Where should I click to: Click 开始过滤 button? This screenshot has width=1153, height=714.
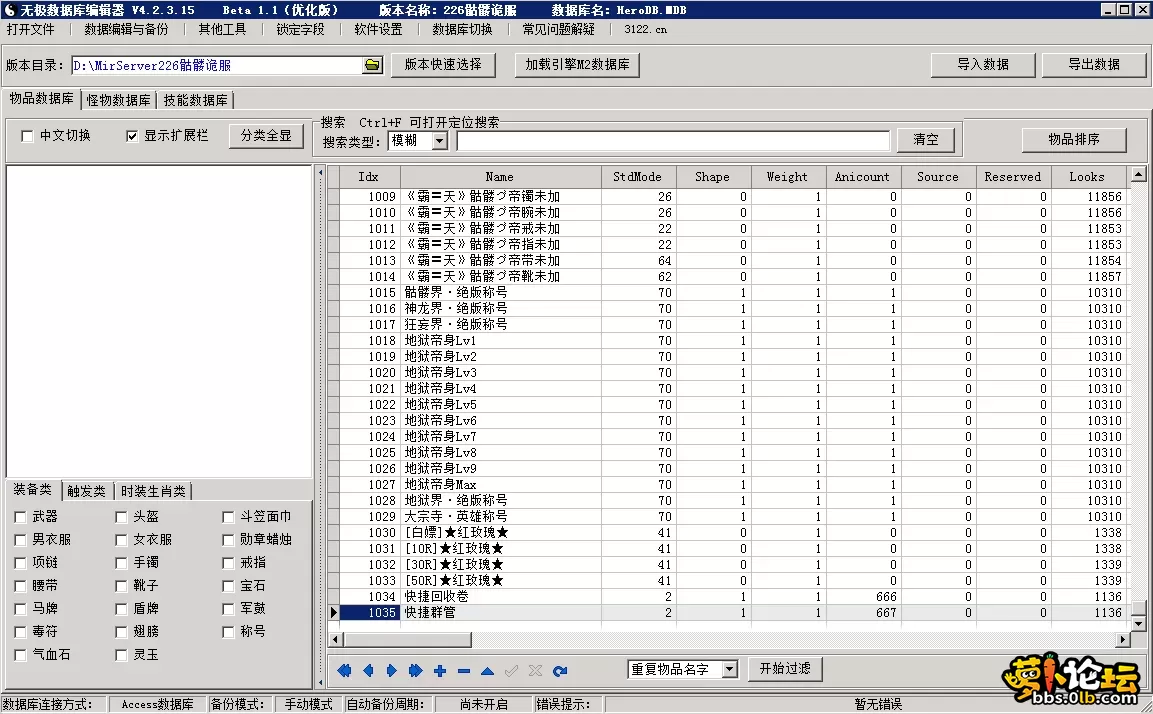point(785,668)
